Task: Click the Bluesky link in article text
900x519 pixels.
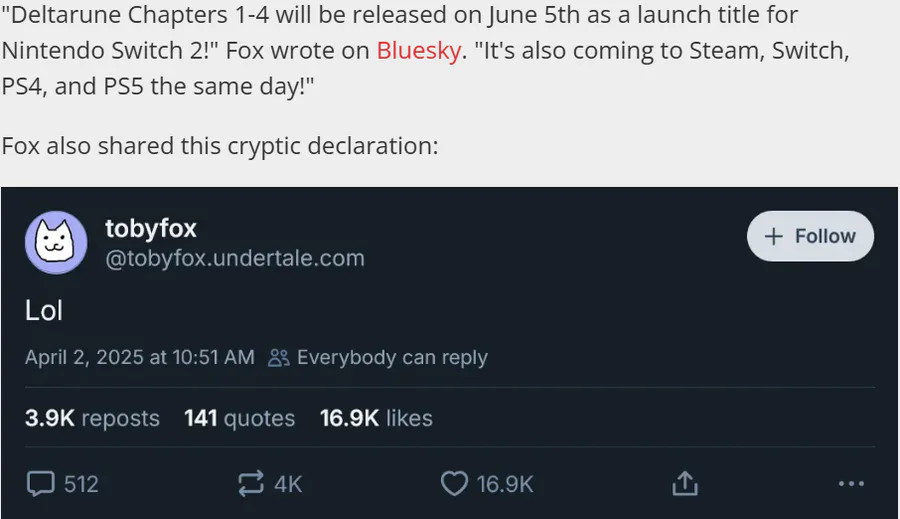Action: (418, 51)
